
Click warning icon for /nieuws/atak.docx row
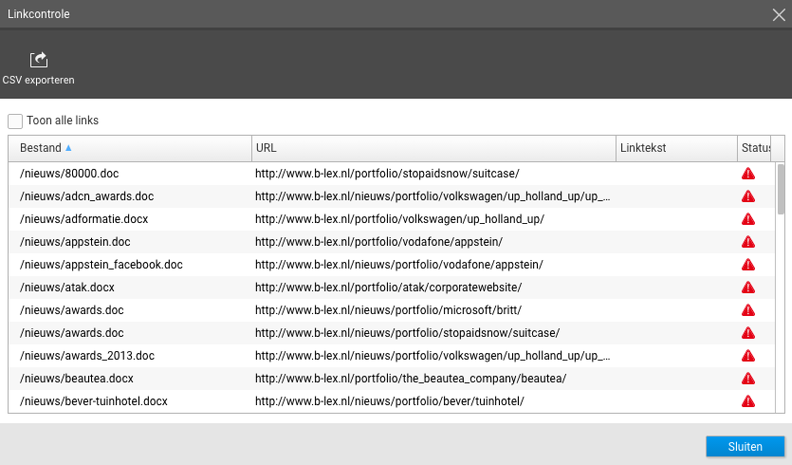click(x=748, y=287)
